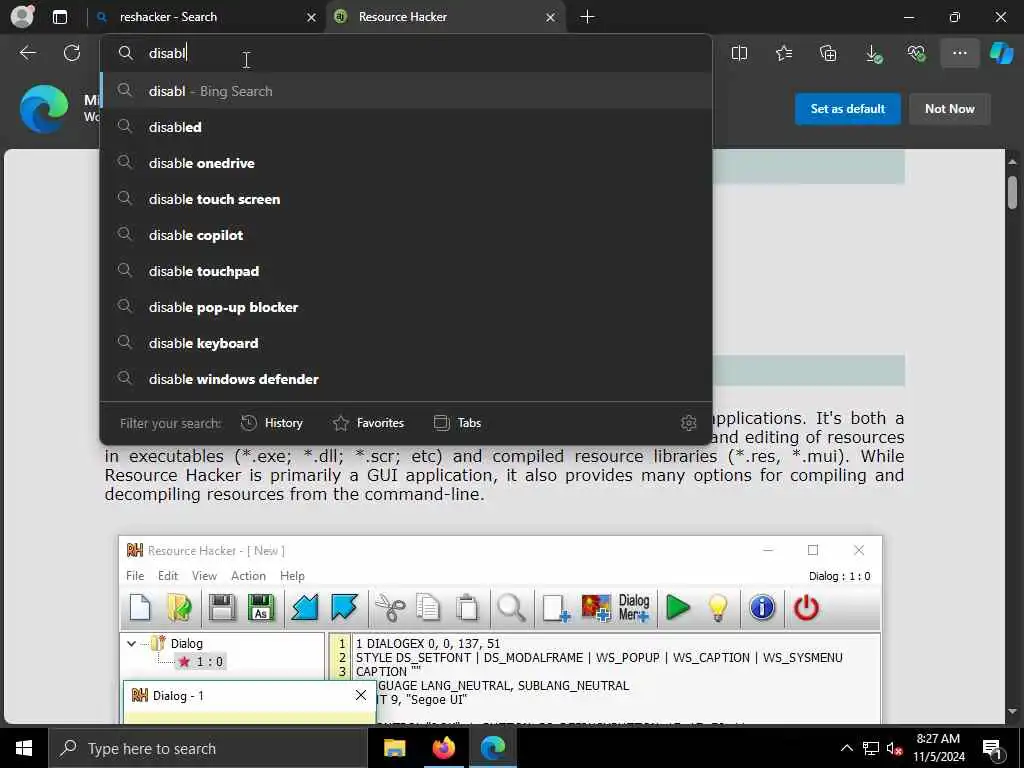Filter search by Tabs

[457, 423]
